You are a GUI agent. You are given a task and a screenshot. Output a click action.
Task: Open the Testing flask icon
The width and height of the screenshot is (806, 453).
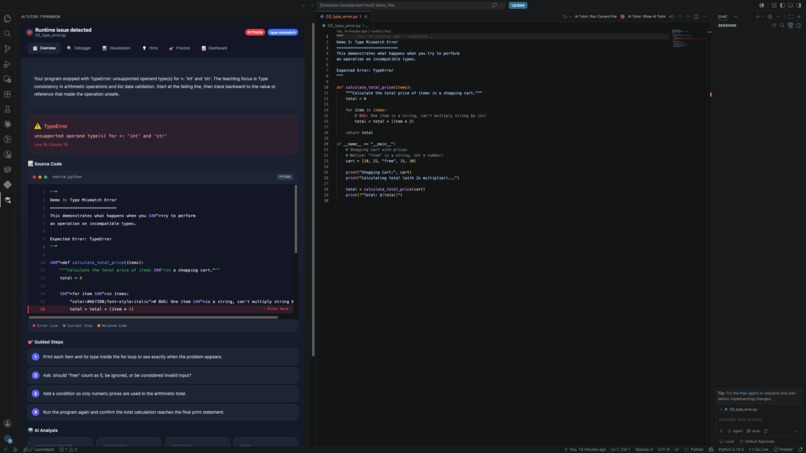tap(7, 109)
